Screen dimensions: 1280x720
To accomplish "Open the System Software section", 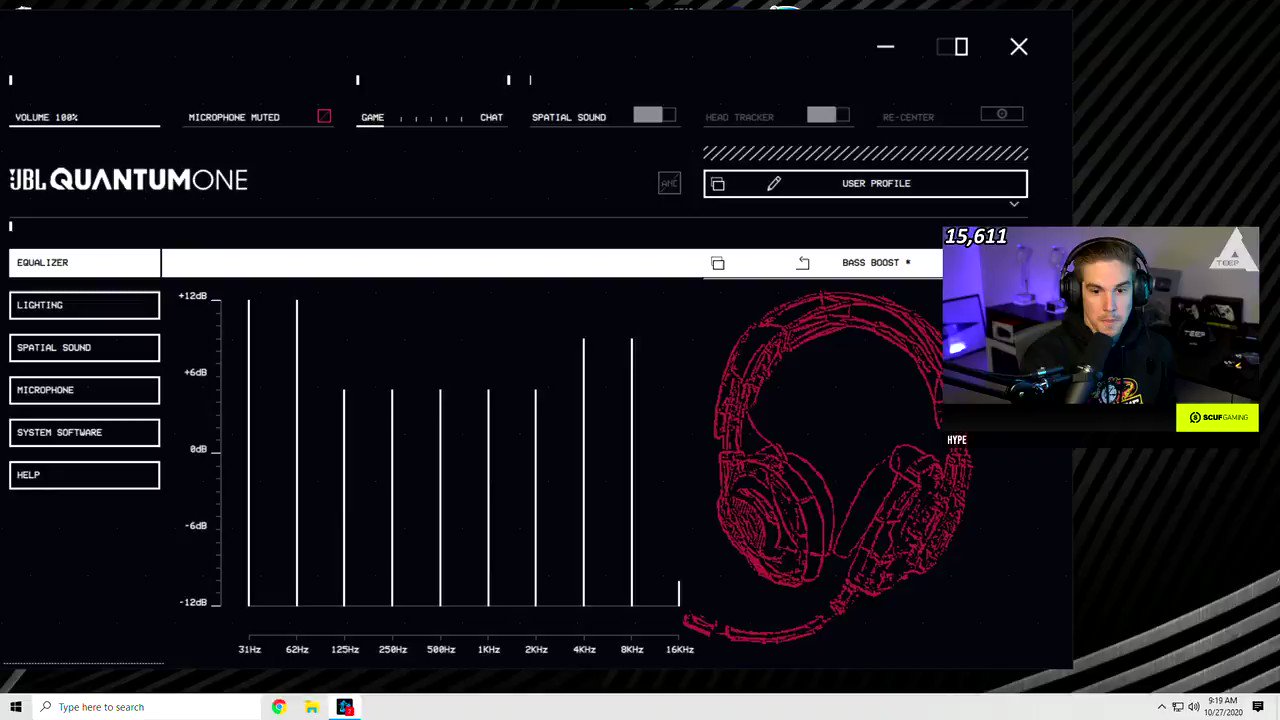I will click(x=85, y=433).
